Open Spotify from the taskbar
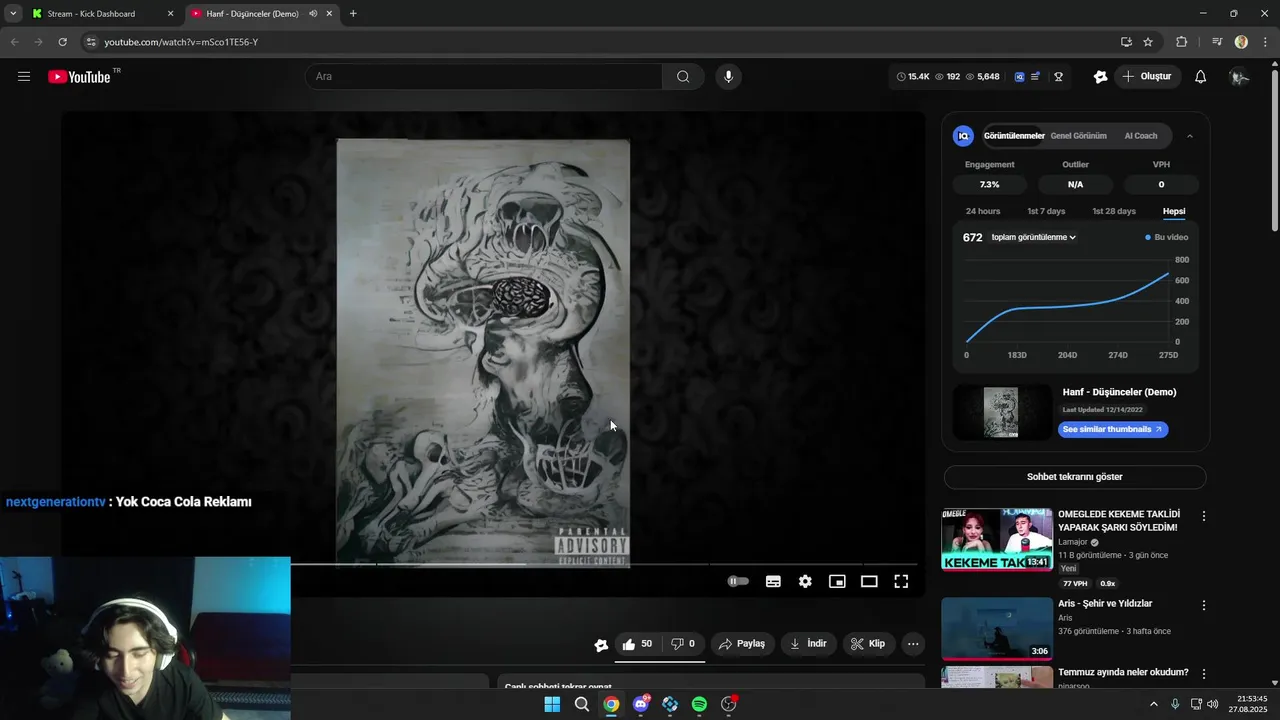 [699, 704]
